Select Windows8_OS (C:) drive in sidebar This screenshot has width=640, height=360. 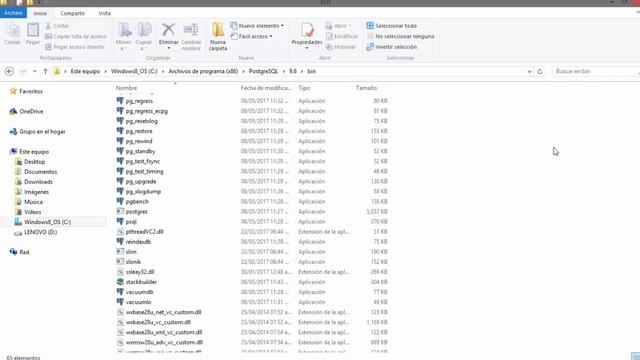pyautogui.click(x=47, y=222)
